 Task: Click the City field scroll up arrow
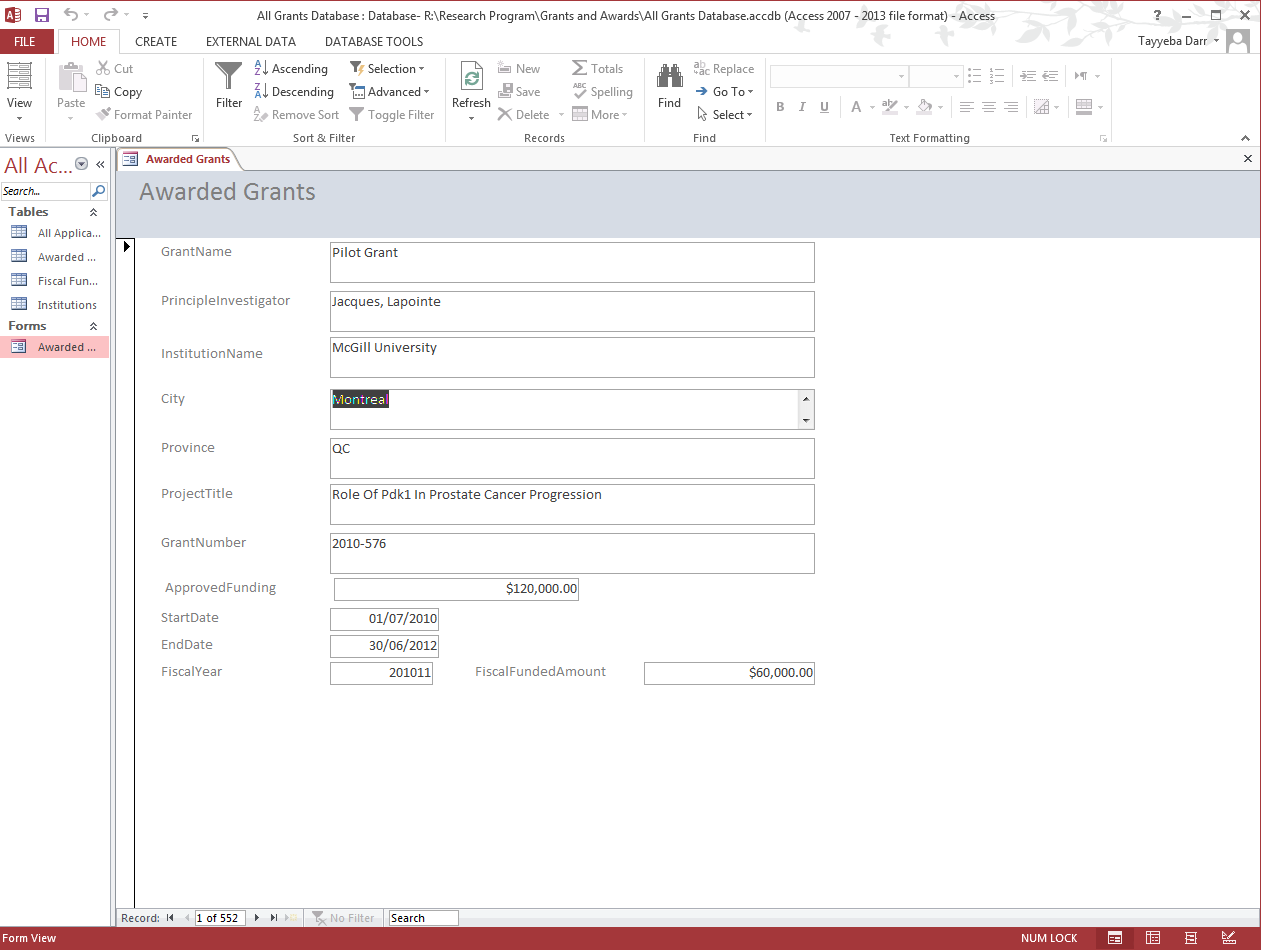807,398
